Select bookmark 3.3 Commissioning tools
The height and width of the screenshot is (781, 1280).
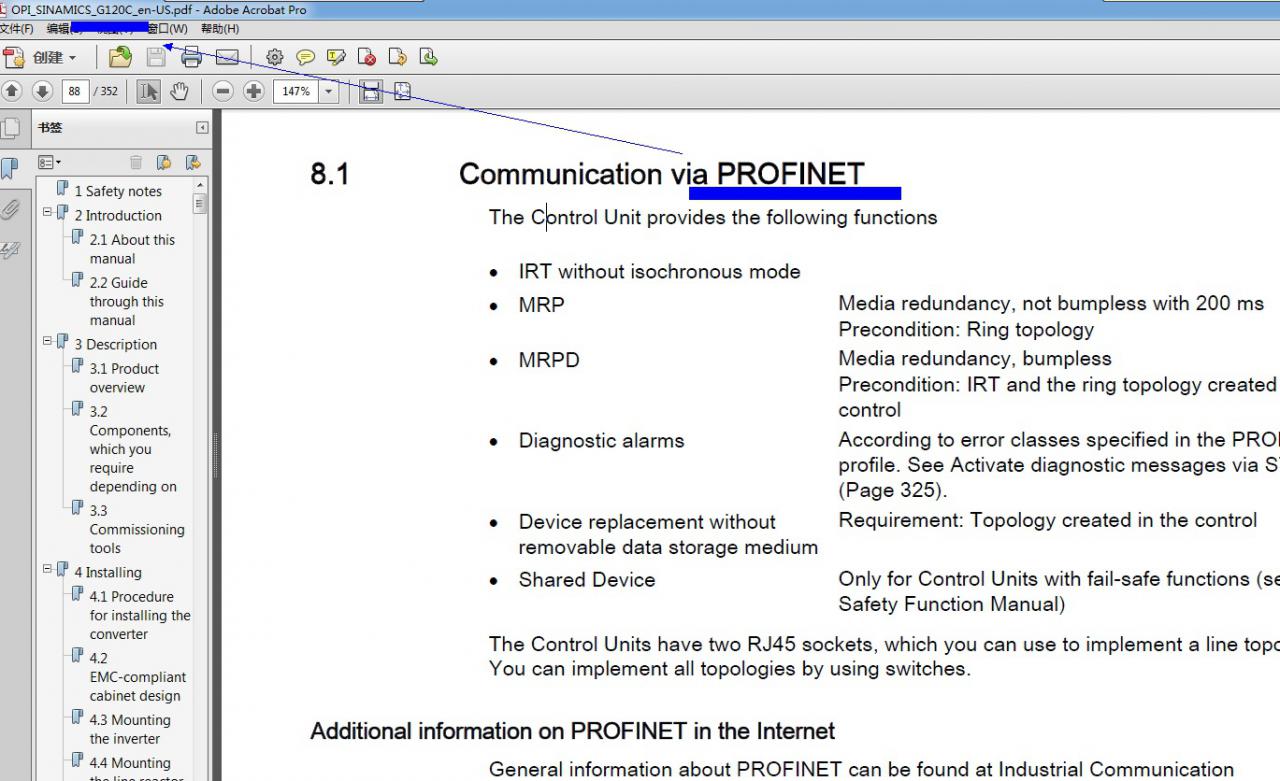137,529
